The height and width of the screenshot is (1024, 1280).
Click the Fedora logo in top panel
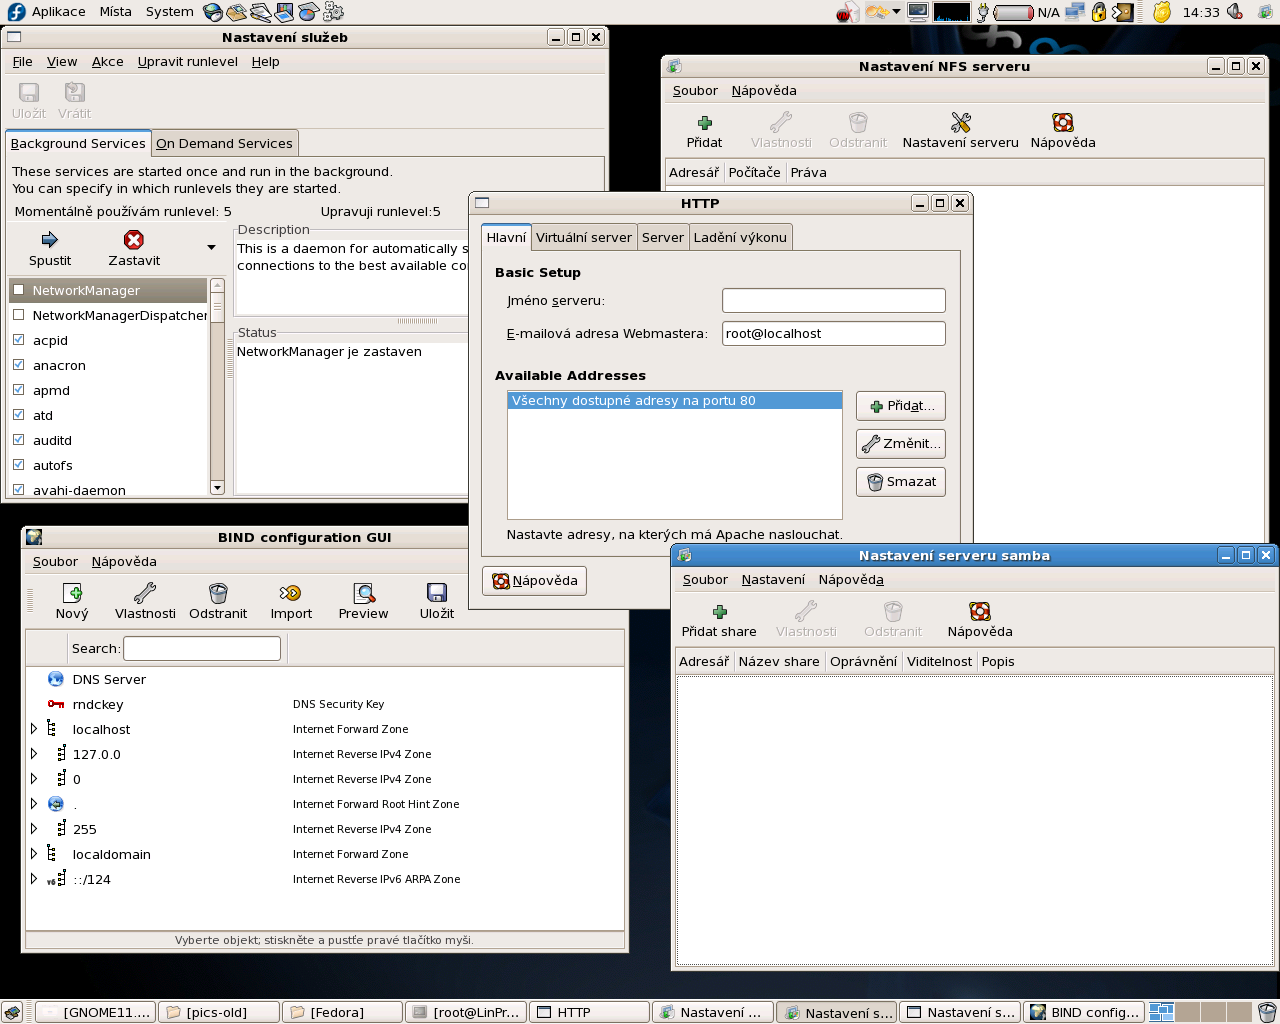(16, 12)
